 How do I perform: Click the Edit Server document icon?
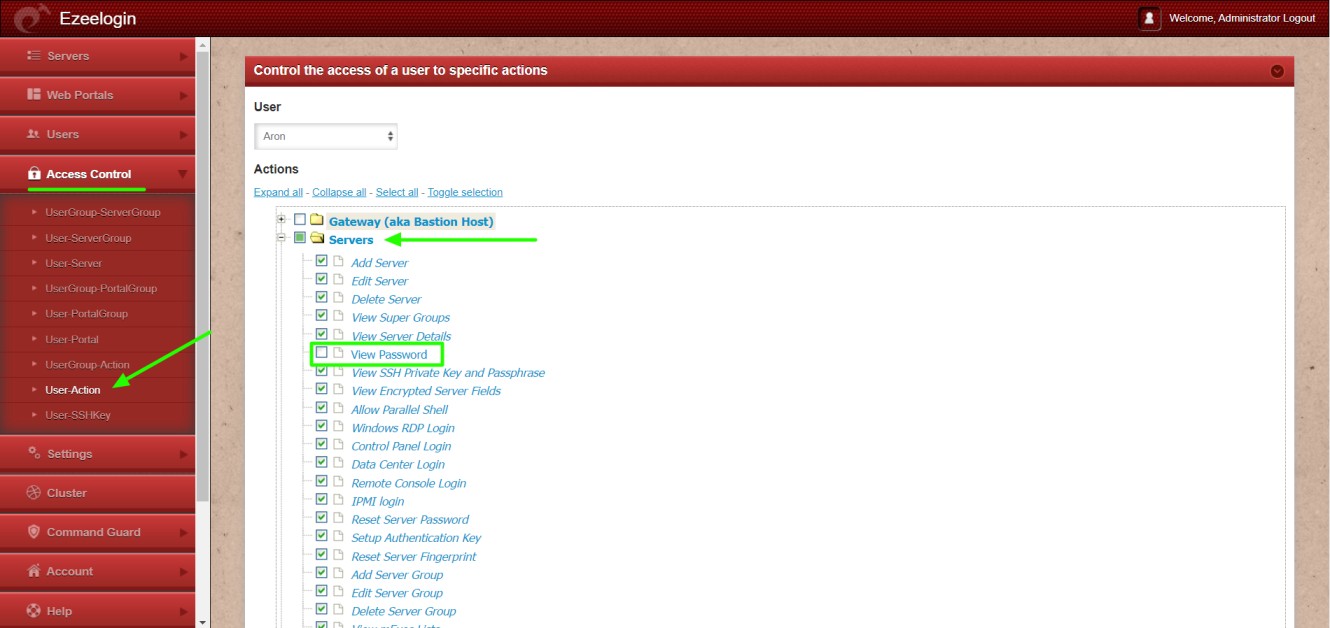click(338, 280)
